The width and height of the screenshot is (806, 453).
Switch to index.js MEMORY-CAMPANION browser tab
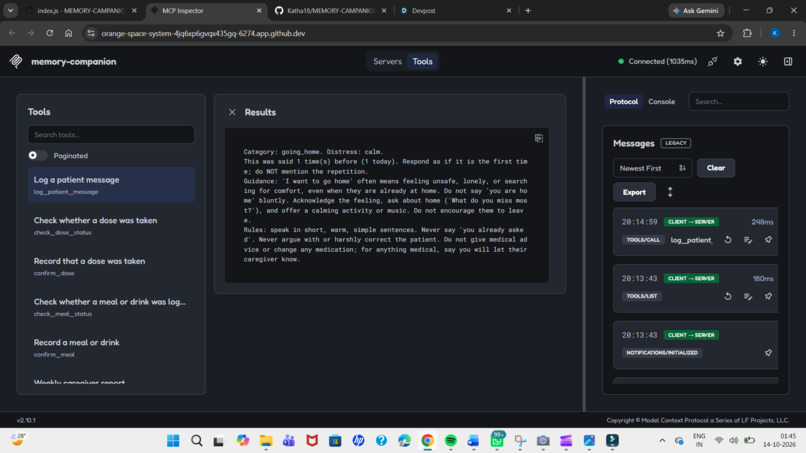pyautogui.click(x=81, y=10)
